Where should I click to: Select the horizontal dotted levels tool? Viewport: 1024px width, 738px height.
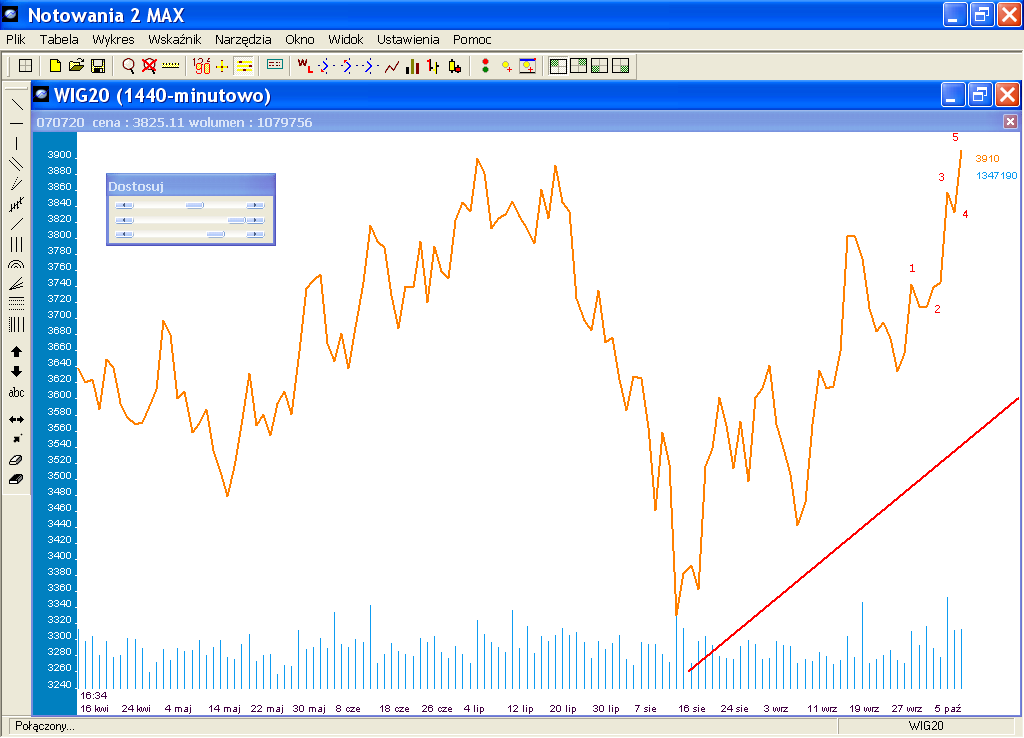(x=16, y=304)
